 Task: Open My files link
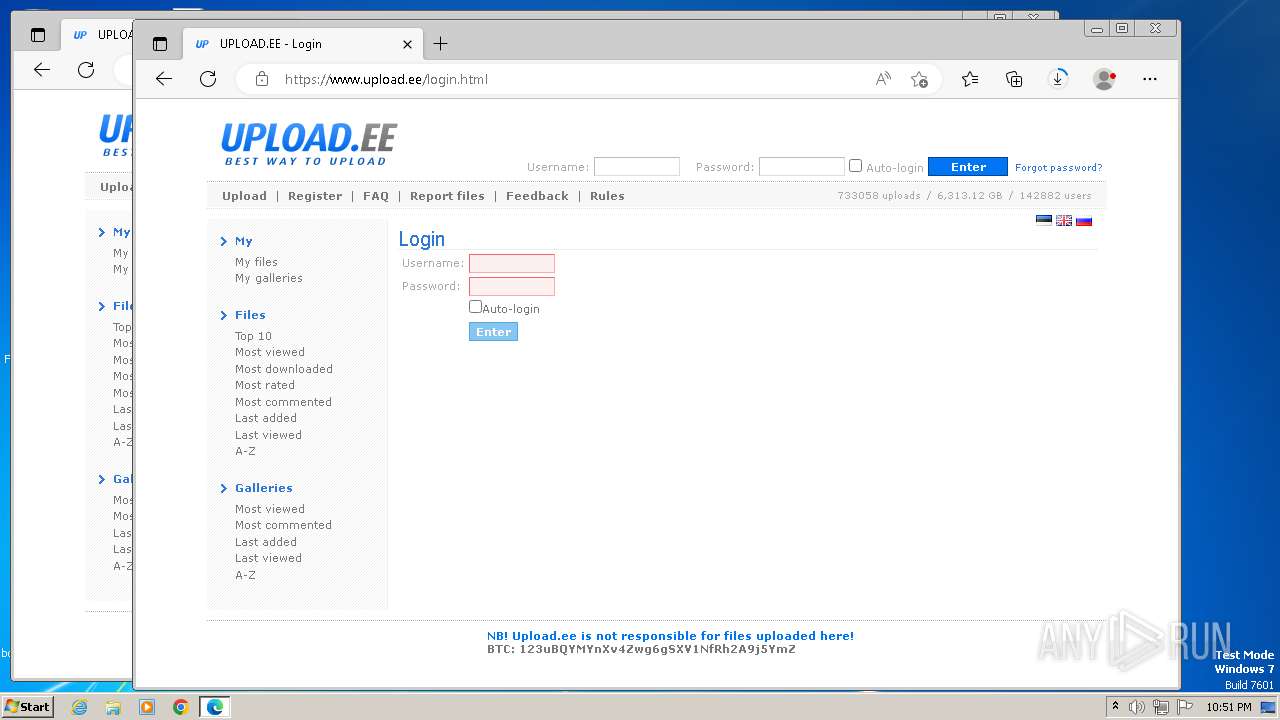[x=256, y=262]
